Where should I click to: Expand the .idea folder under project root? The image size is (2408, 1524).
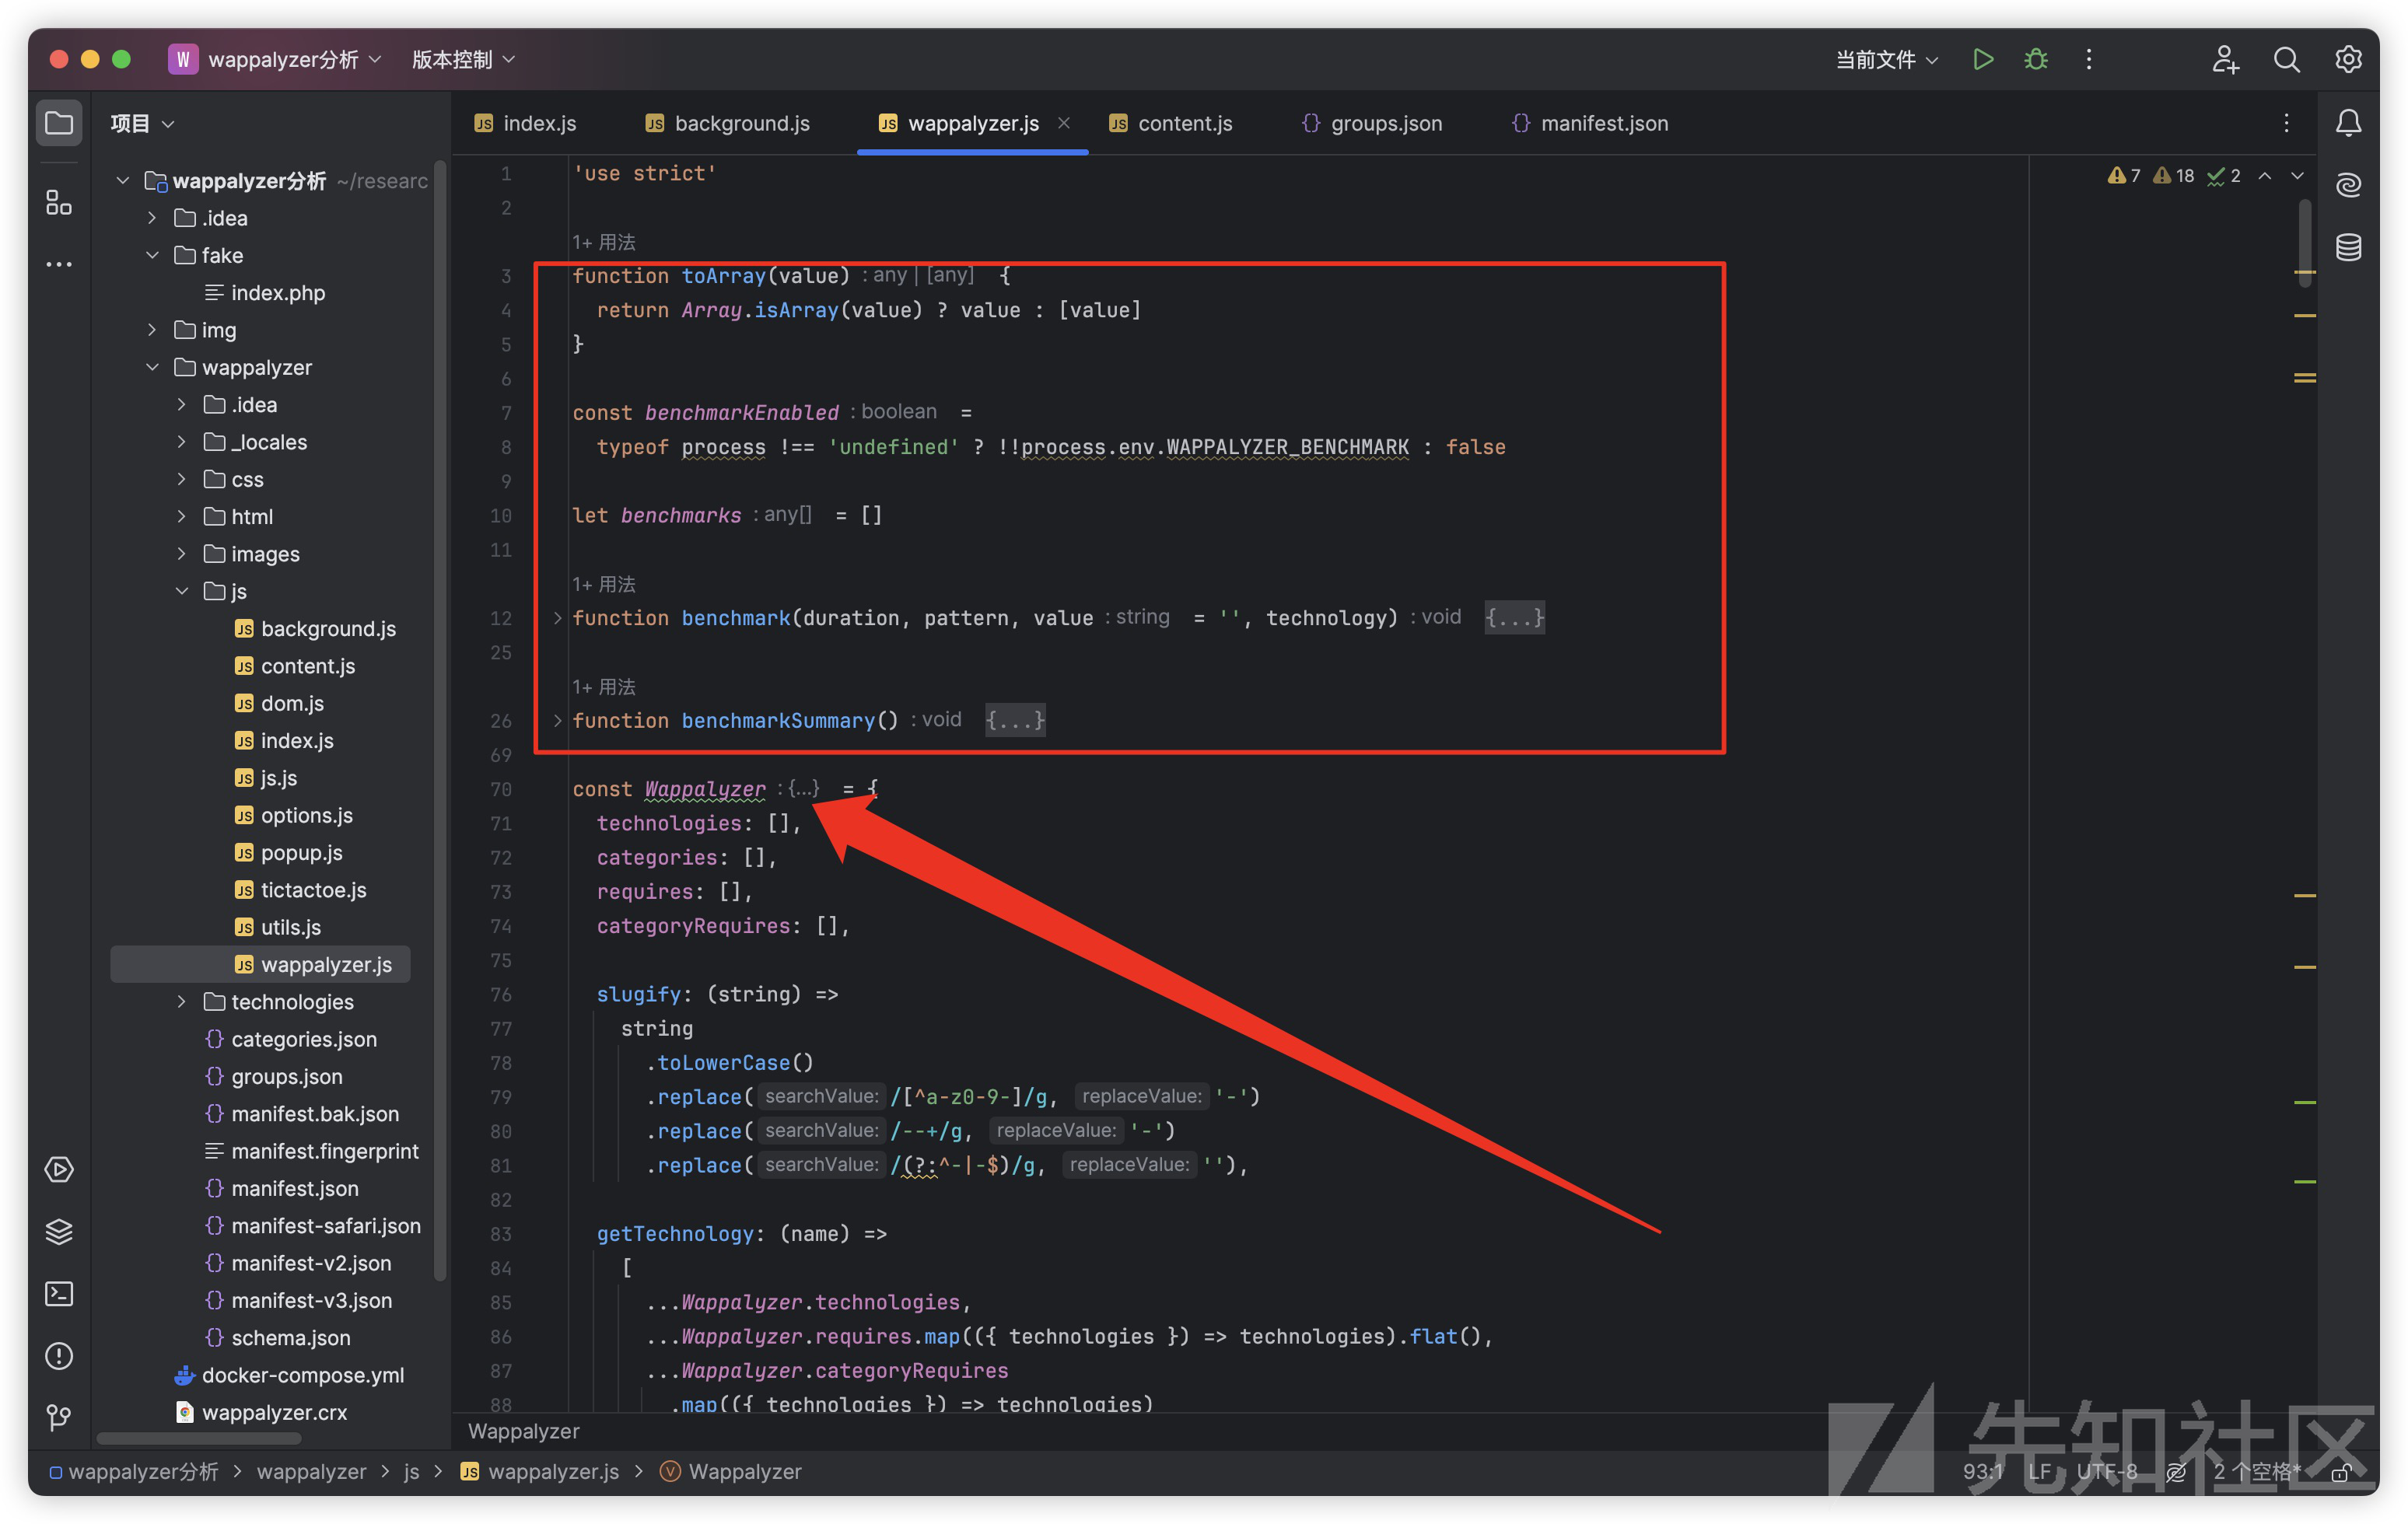[152, 218]
